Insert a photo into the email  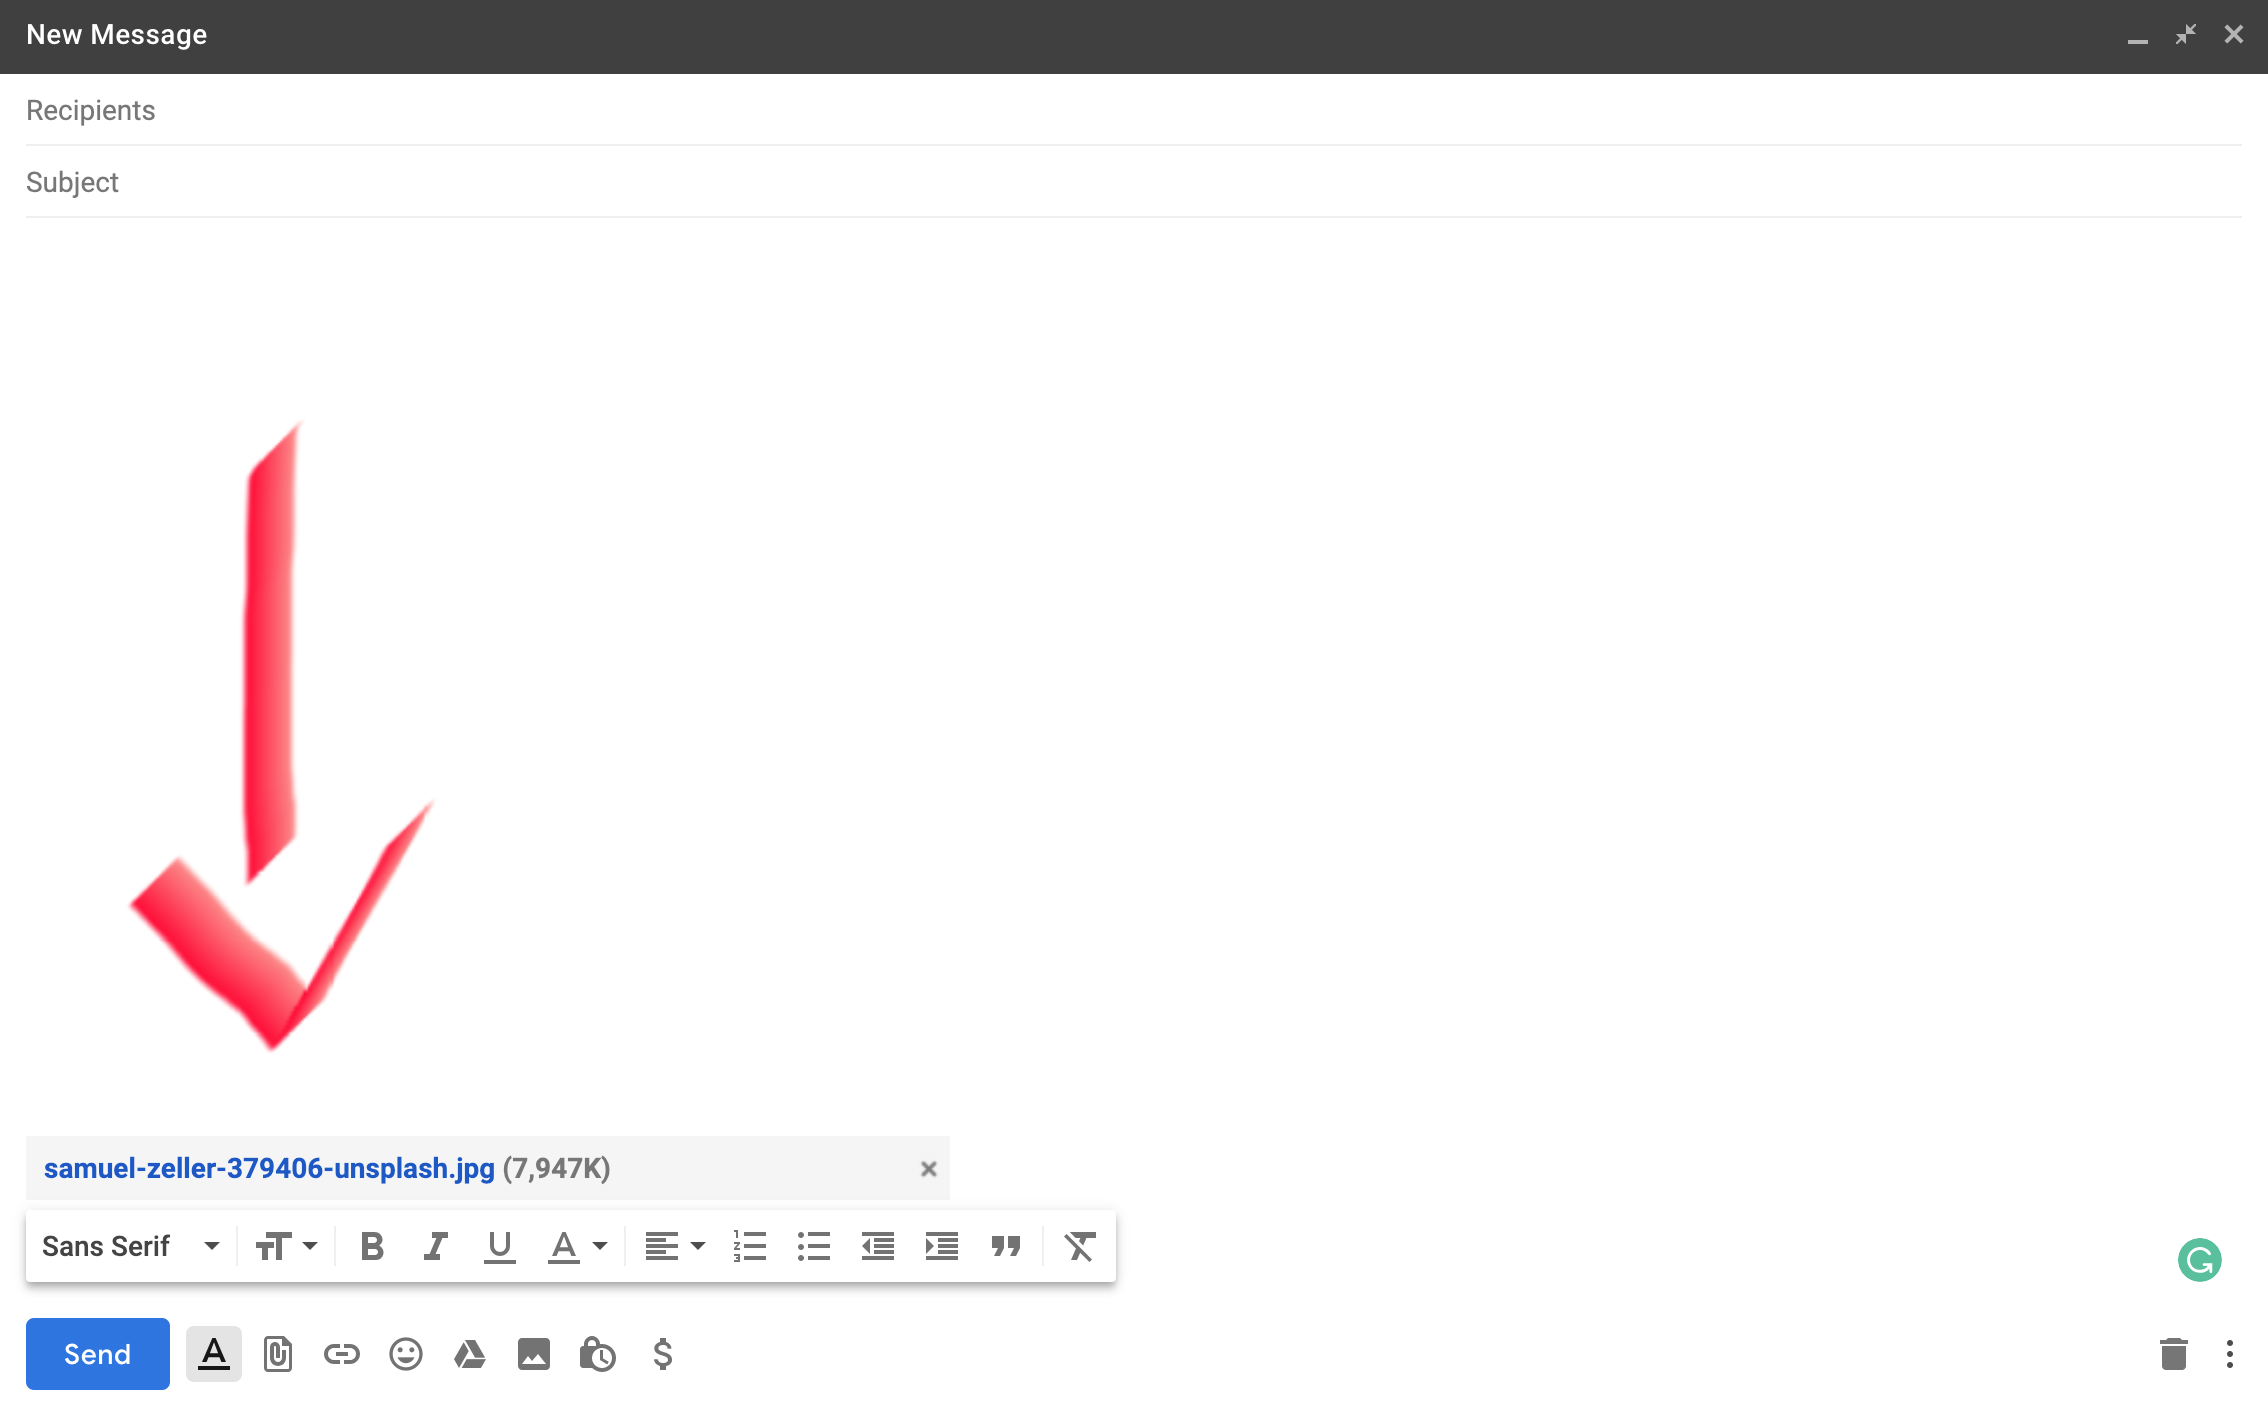coord(533,1354)
